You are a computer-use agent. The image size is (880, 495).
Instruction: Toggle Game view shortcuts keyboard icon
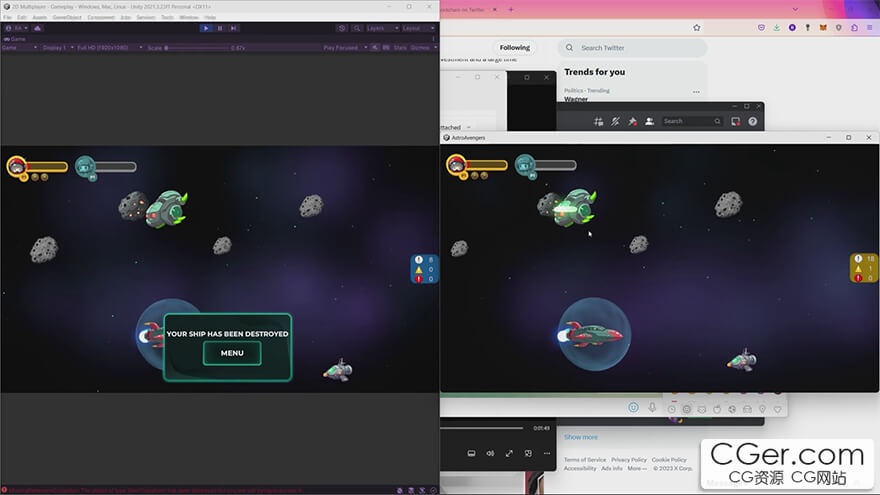tap(386, 48)
